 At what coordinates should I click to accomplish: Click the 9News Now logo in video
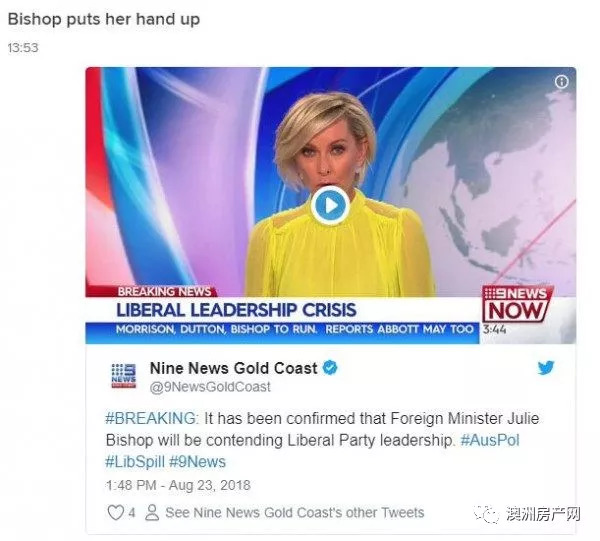517,305
